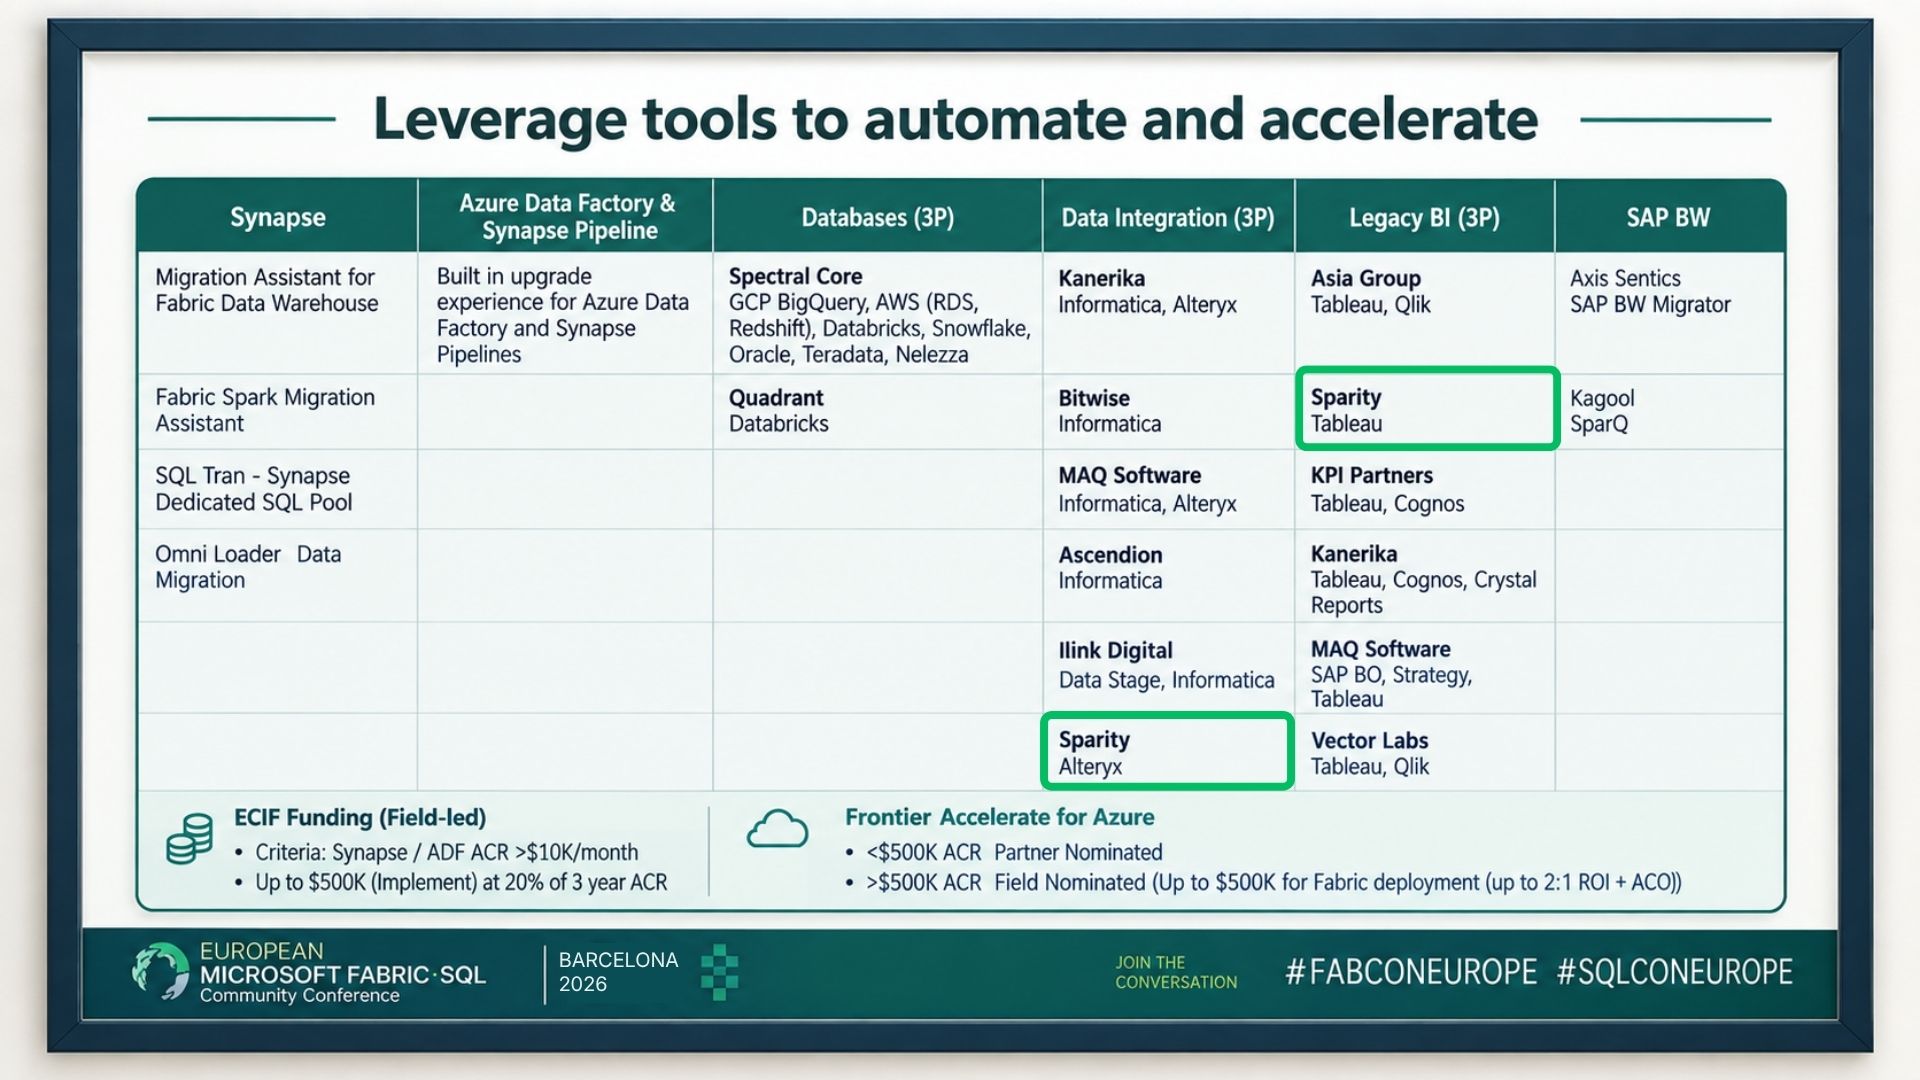This screenshot has height=1080, width=1920.
Task: Click the cloud icon beside Frontier Accelerate
Action: click(777, 830)
